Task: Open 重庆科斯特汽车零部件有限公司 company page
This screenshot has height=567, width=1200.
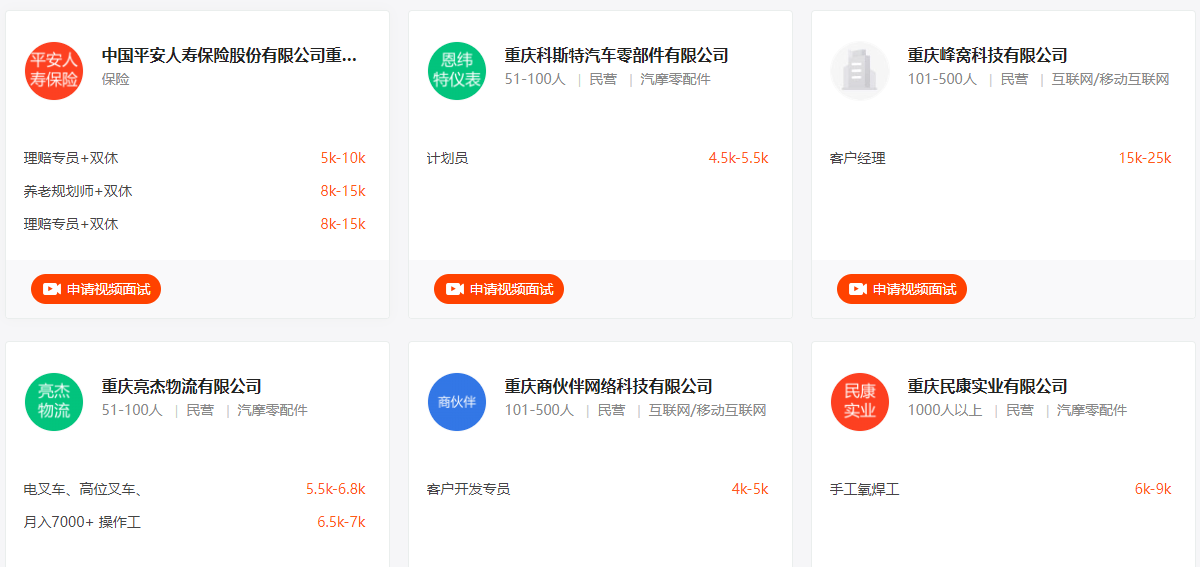Action: (616, 55)
